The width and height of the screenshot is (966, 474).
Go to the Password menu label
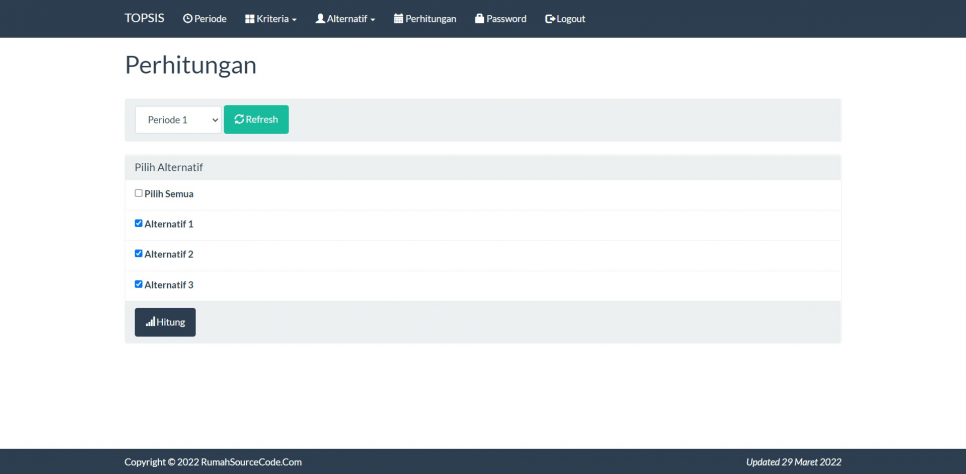[506, 19]
